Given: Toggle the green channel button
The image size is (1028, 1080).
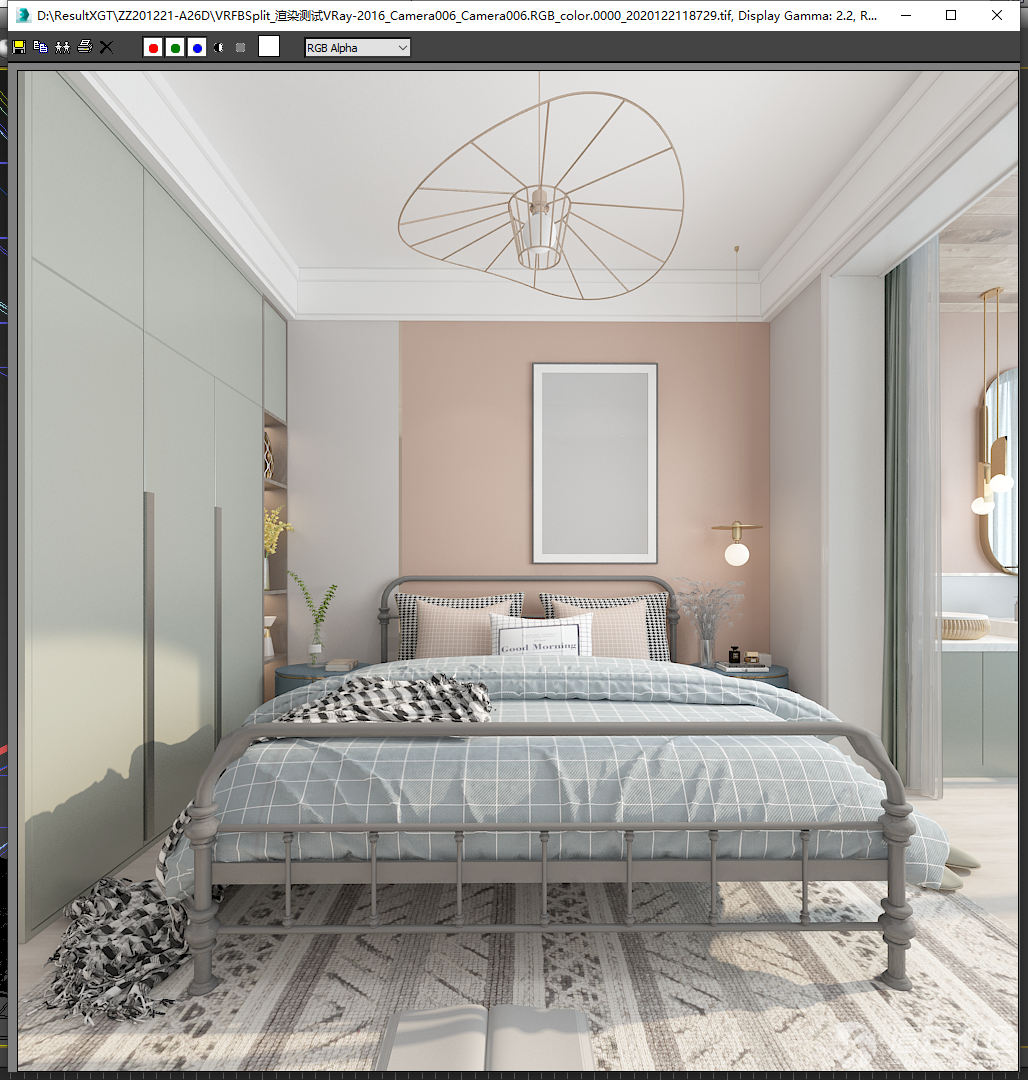Looking at the screenshot, I should click(x=175, y=47).
